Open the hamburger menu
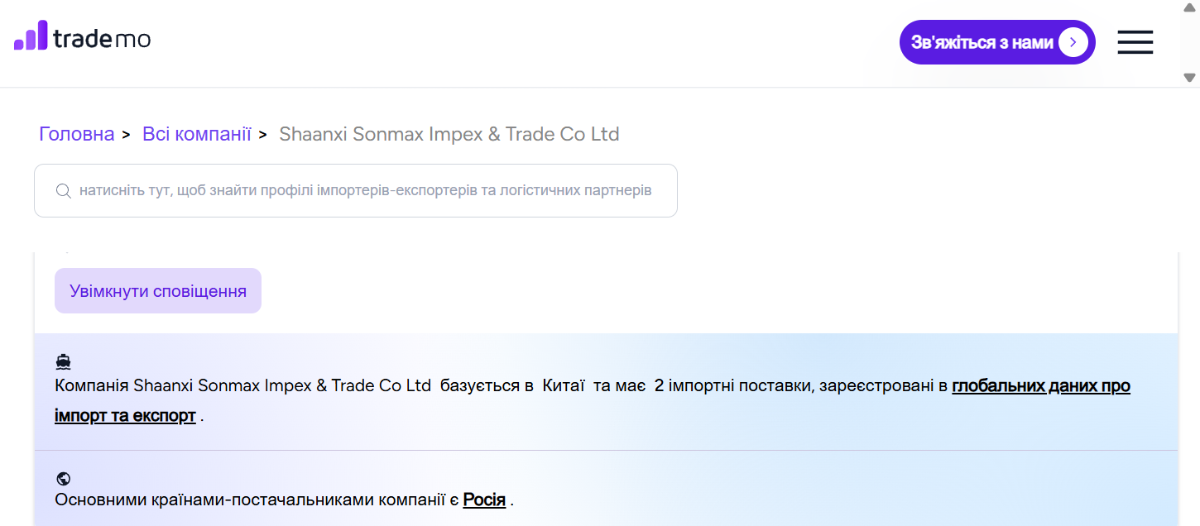1200x526 pixels. (x=1135, y=42)
